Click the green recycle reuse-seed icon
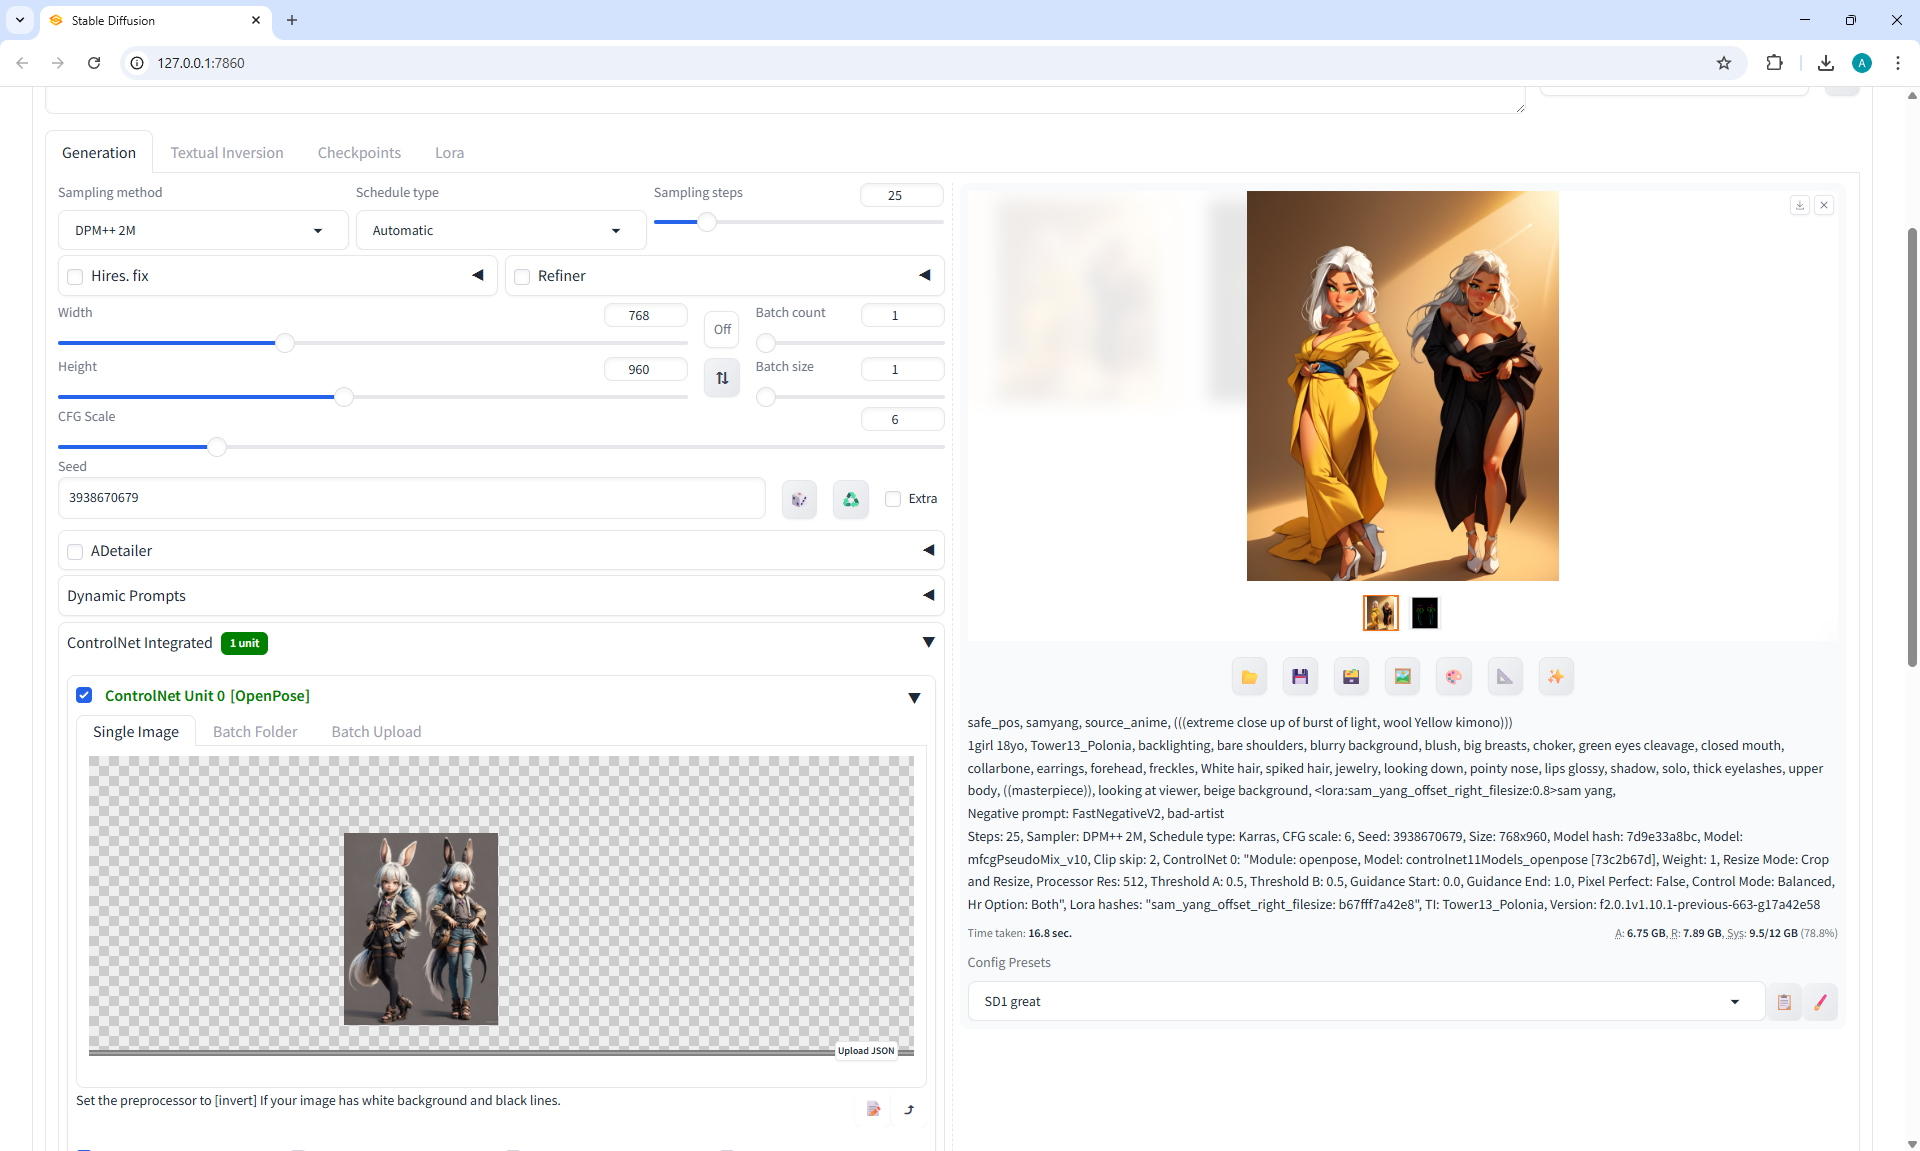Viewport: 1920px width, 1151px height. 850,499
